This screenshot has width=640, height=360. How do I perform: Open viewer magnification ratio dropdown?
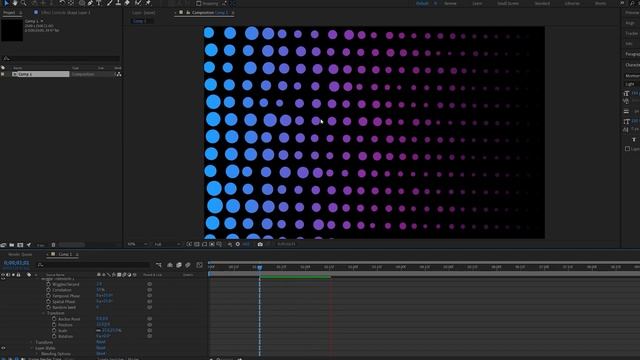138,244
